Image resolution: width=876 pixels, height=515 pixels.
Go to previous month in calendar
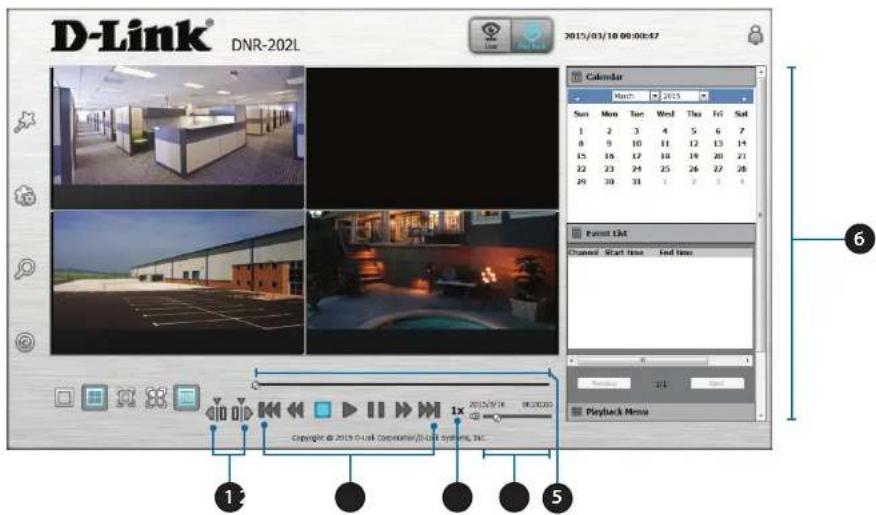click(x=577, y=98)
